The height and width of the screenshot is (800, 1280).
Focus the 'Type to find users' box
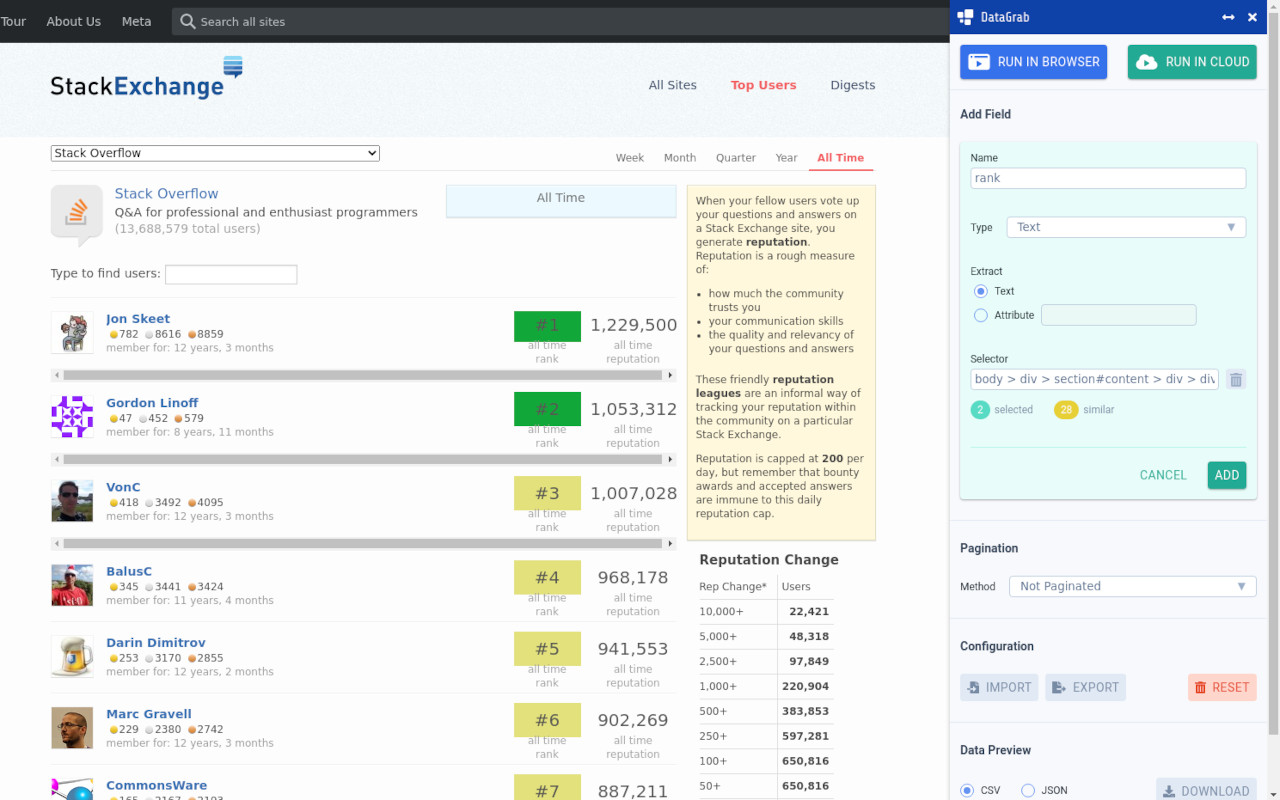pos(231,274)
